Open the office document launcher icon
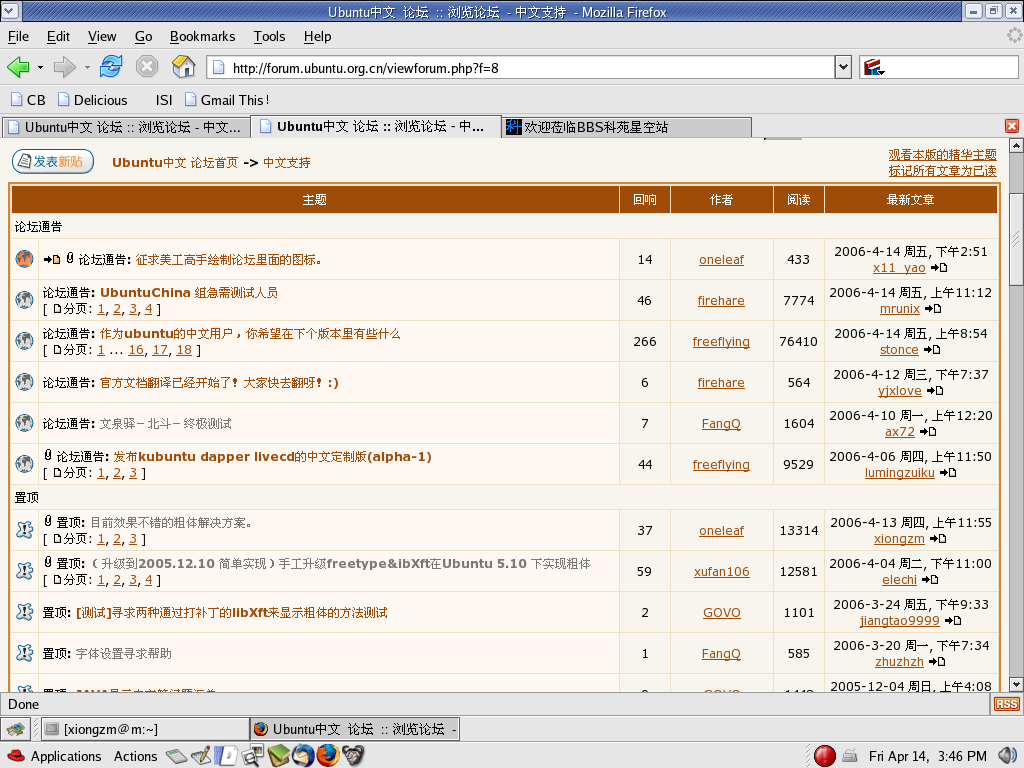This screenshot has height=768, width=1024. coord(227,756)
